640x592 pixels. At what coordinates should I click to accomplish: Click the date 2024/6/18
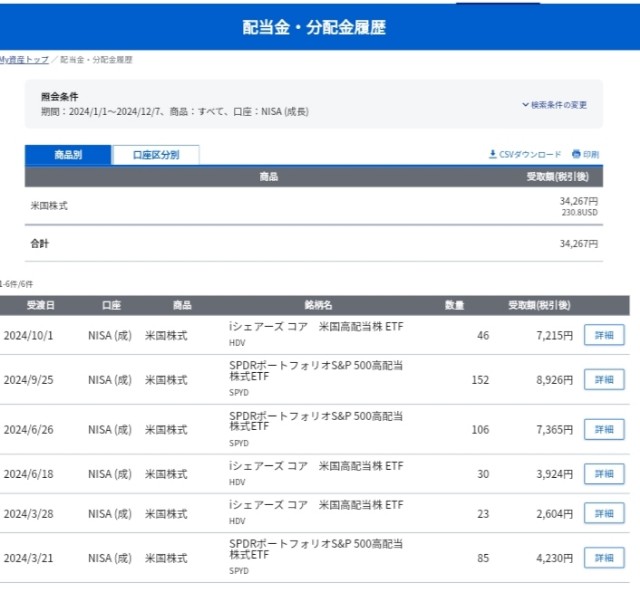point(29,474)
